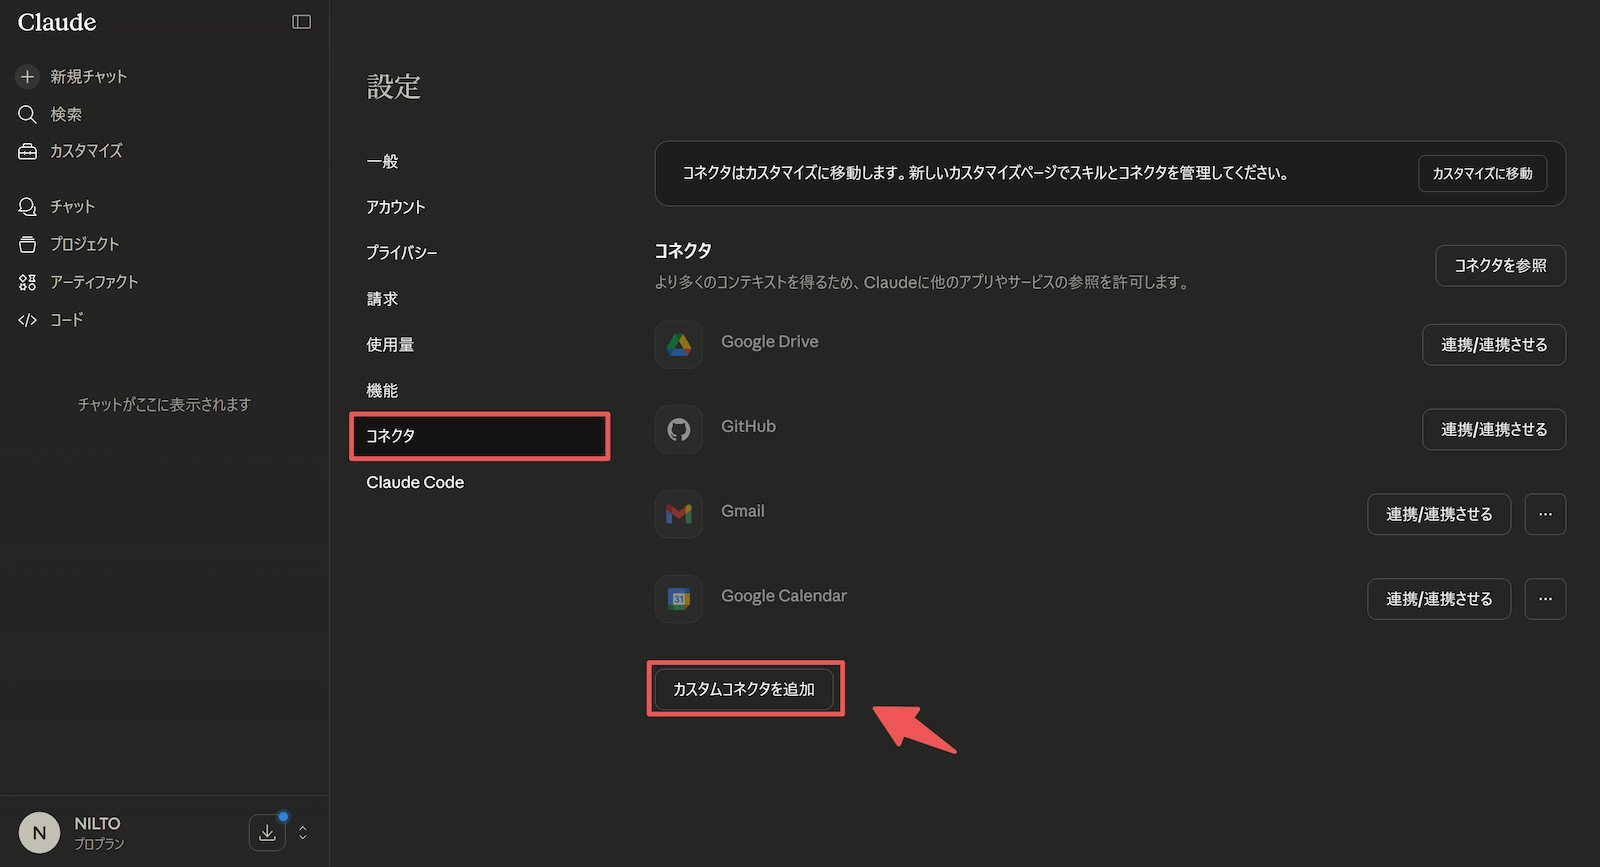Click the カスタマイズに移動 button

click(x=1482, y=173)
